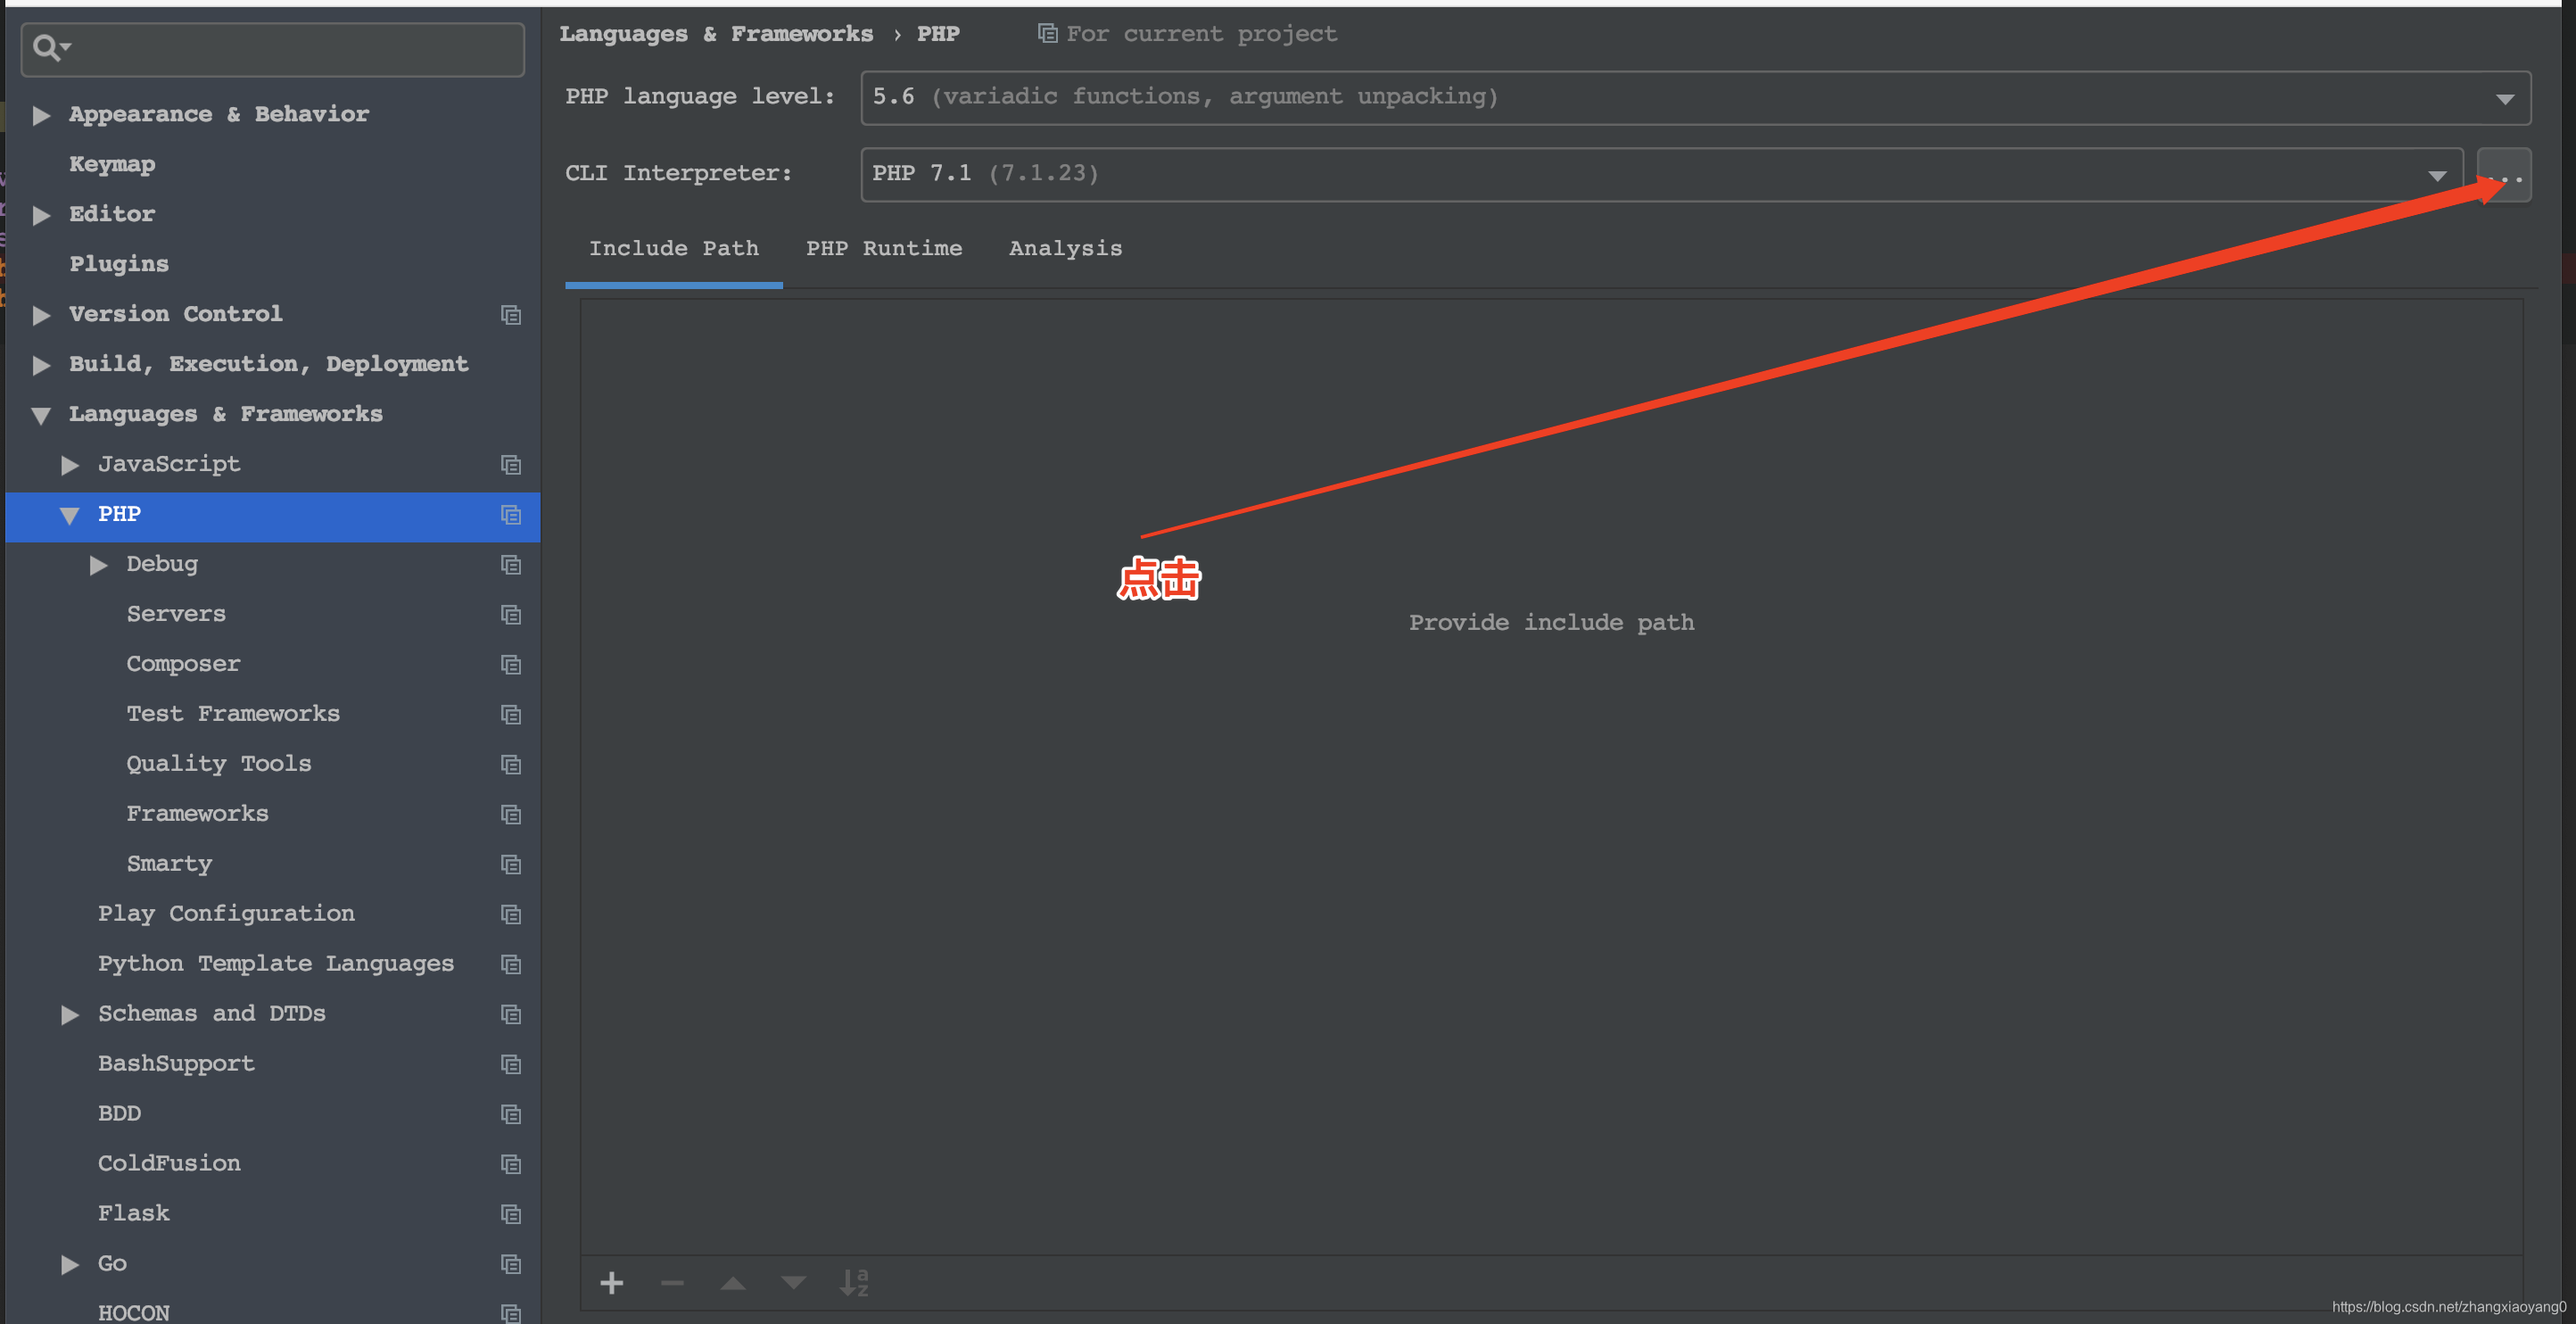Viewport: 2576px width, 1324px height.
Task: Expand the Debug subtree under PHP
Action: pyautogui.click(x=98, y=565)
